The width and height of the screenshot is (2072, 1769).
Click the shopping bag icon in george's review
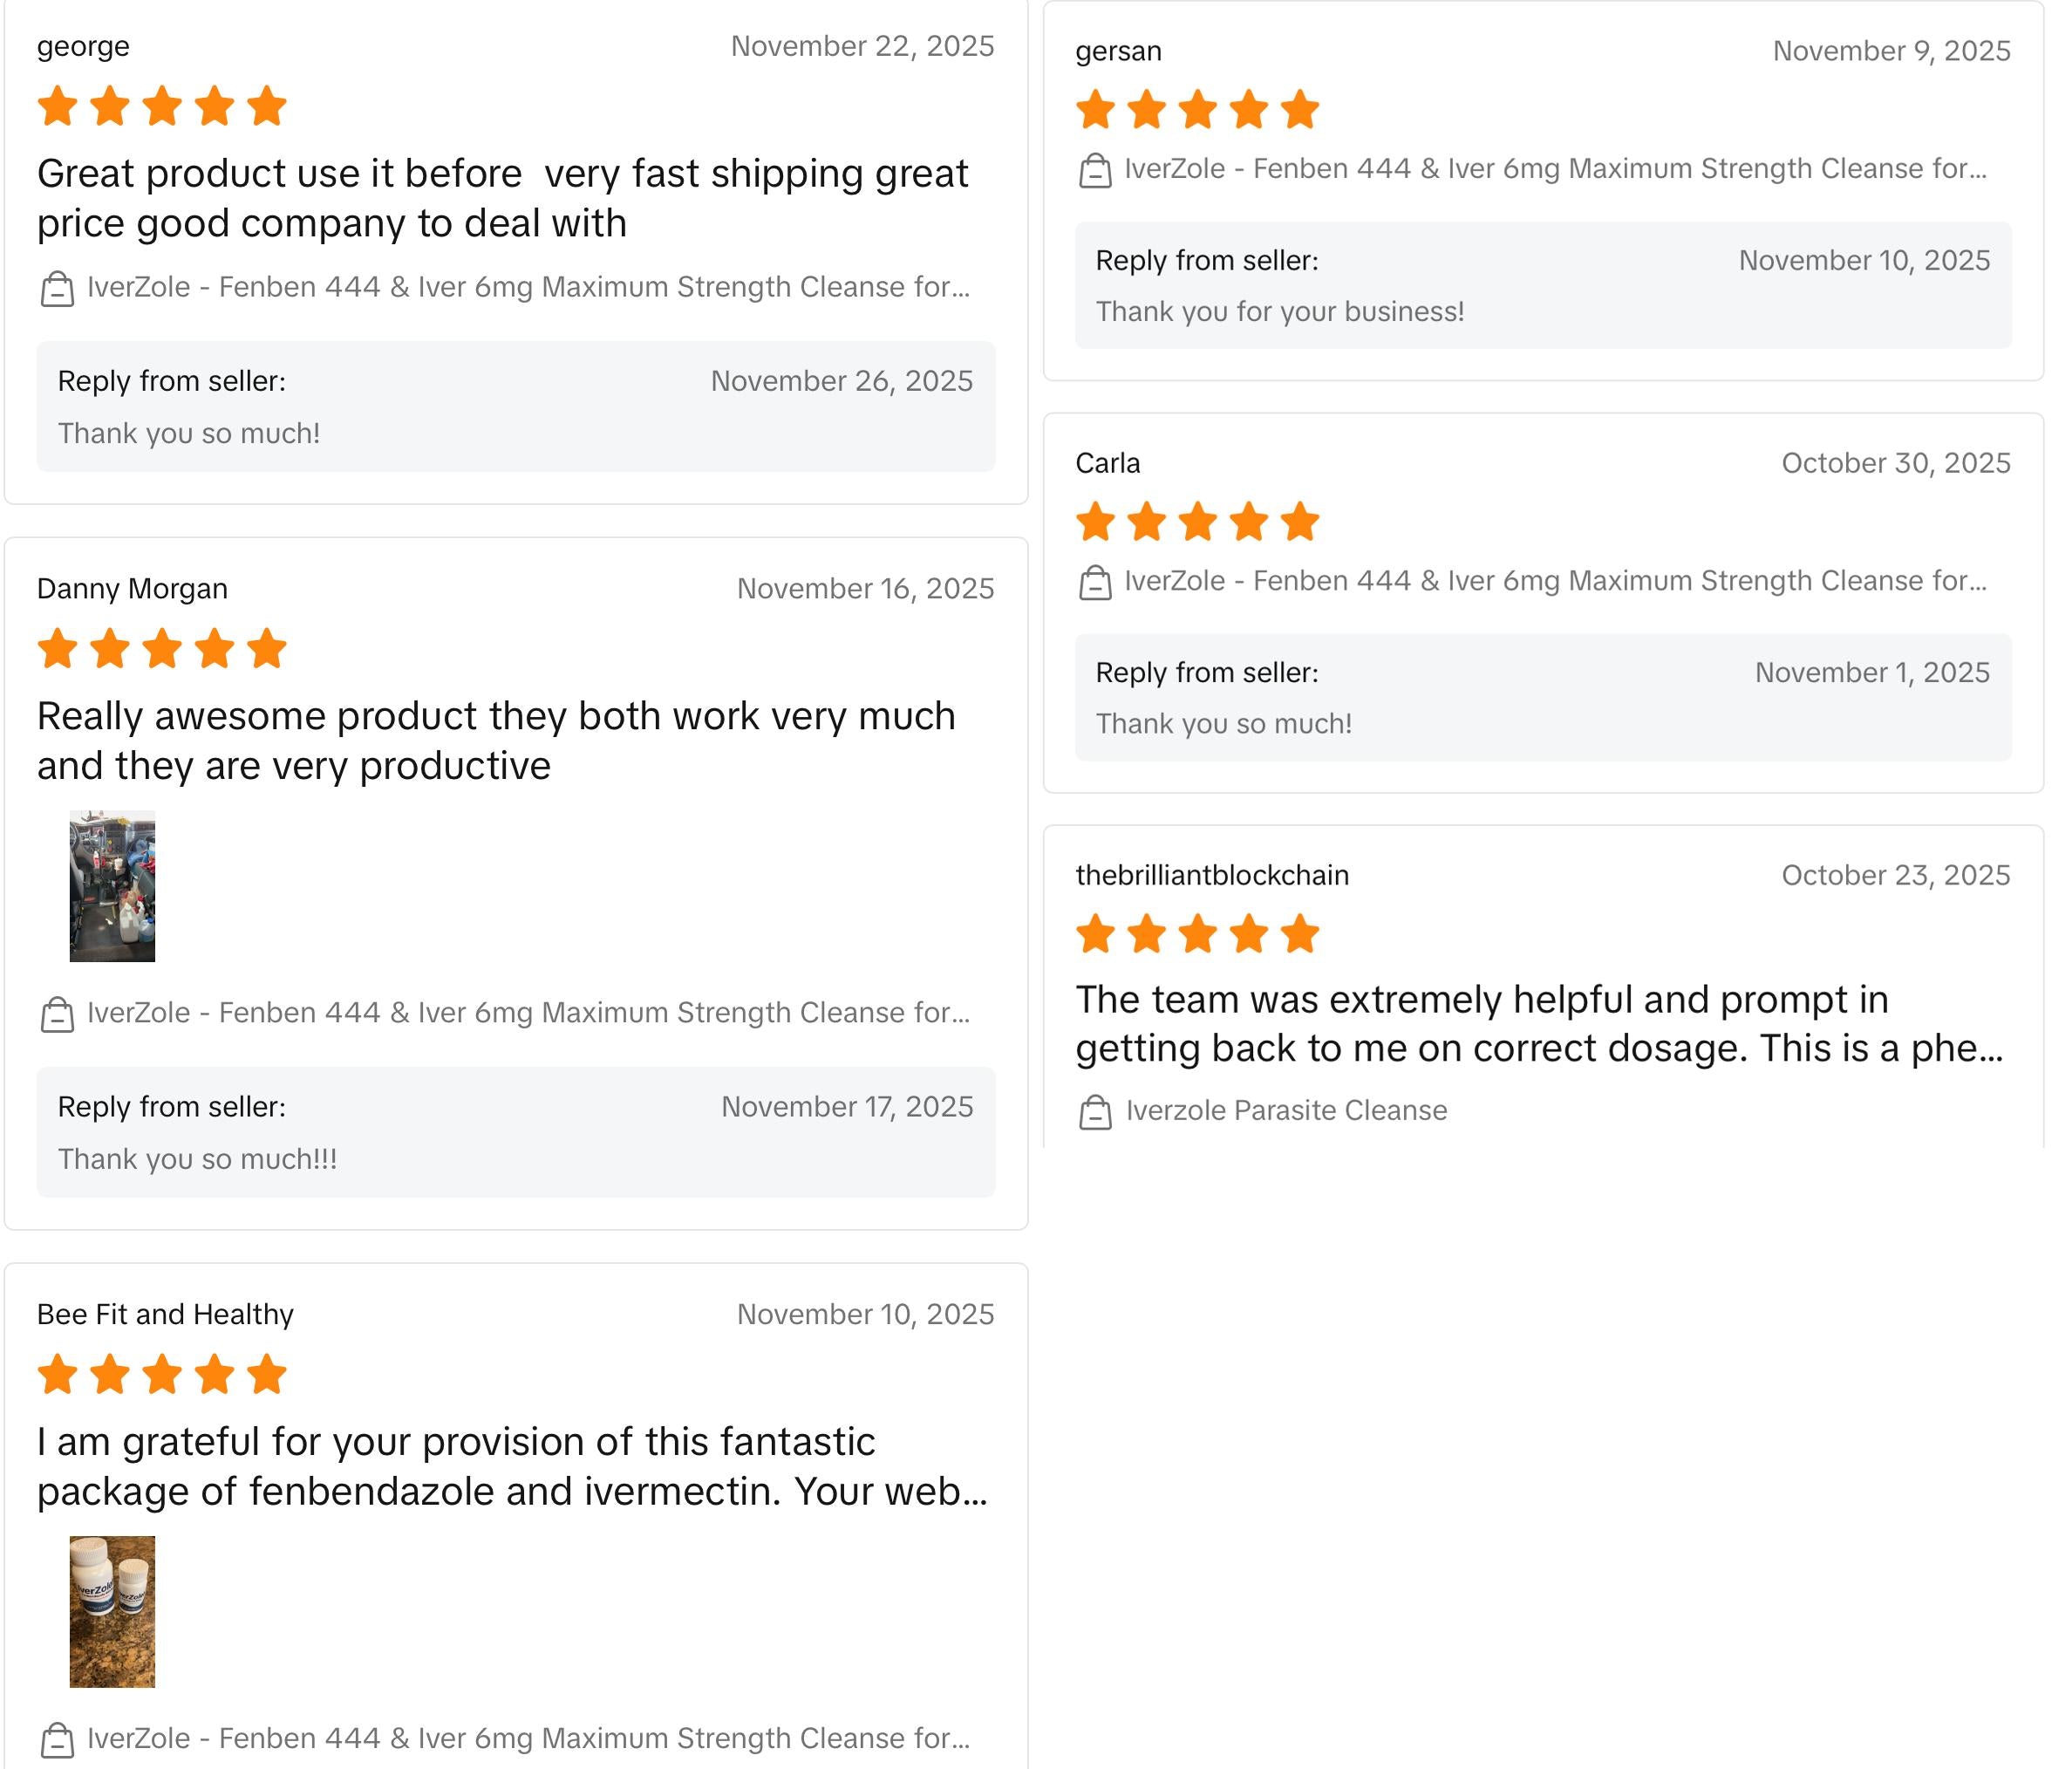click(x=57, y=290)
